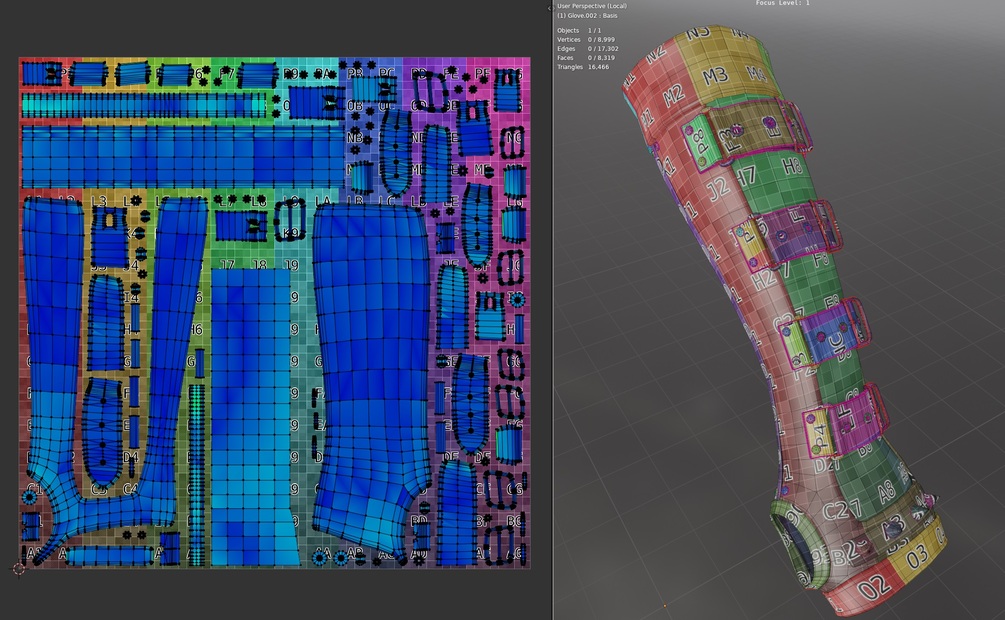Screen dimensions: 1005x620
Task: Click the 'M3' face label on the model
Action: click(x=715, y=77)
